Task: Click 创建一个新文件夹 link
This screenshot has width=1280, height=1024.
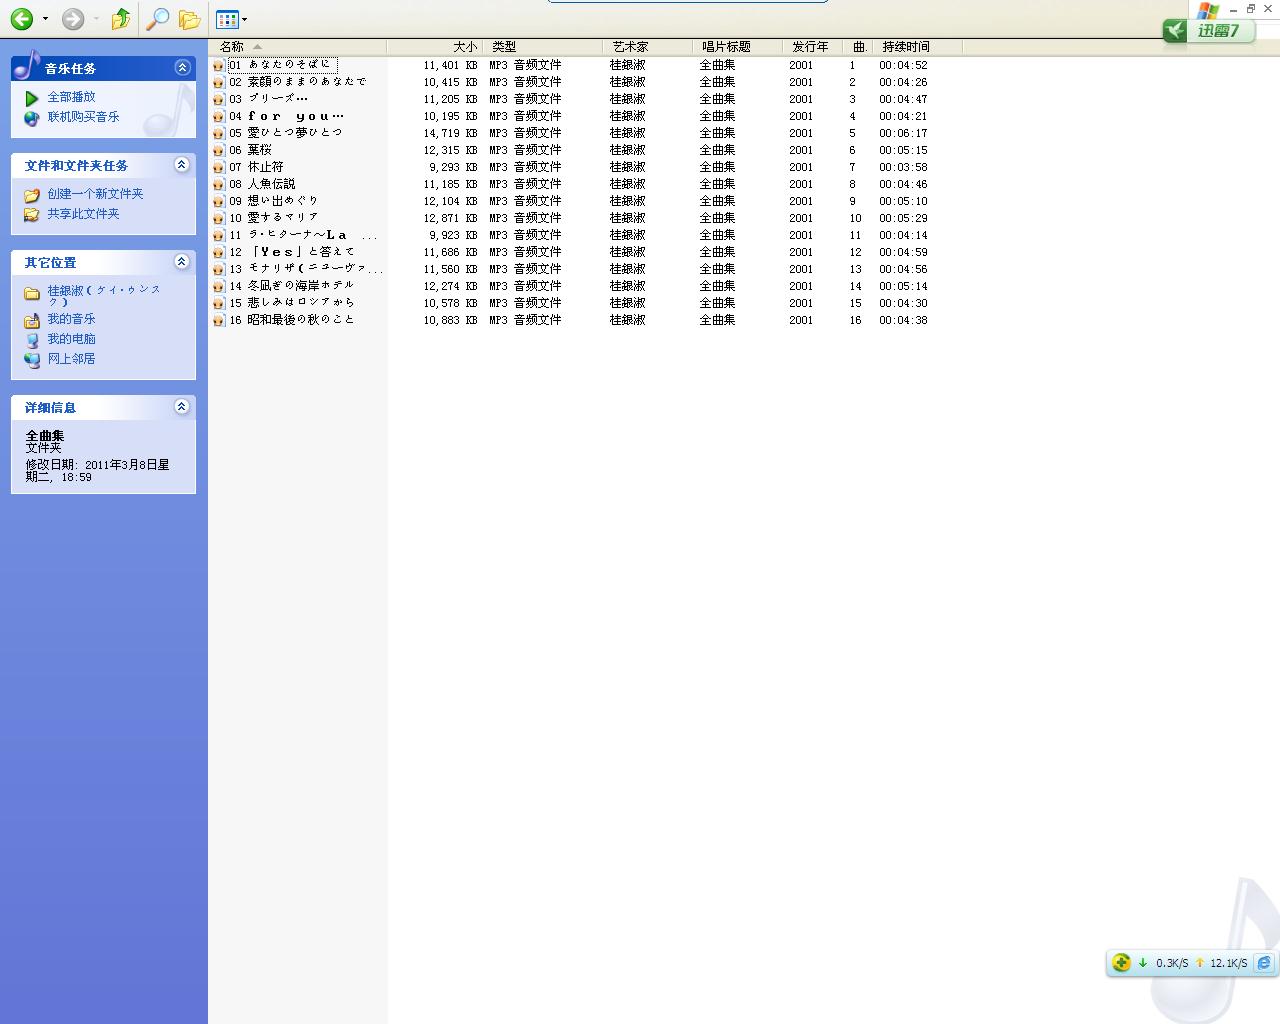Action: (95, 194)
